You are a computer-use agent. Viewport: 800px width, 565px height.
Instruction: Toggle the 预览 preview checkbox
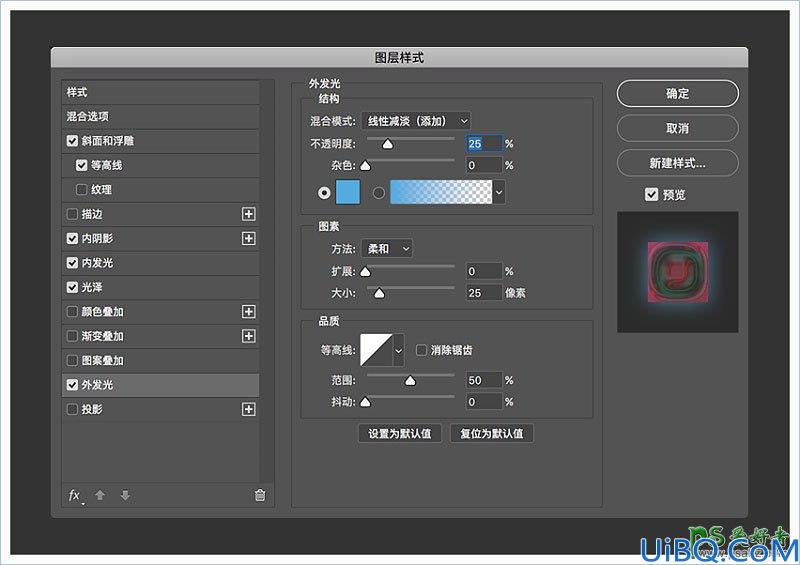(652, 194)
